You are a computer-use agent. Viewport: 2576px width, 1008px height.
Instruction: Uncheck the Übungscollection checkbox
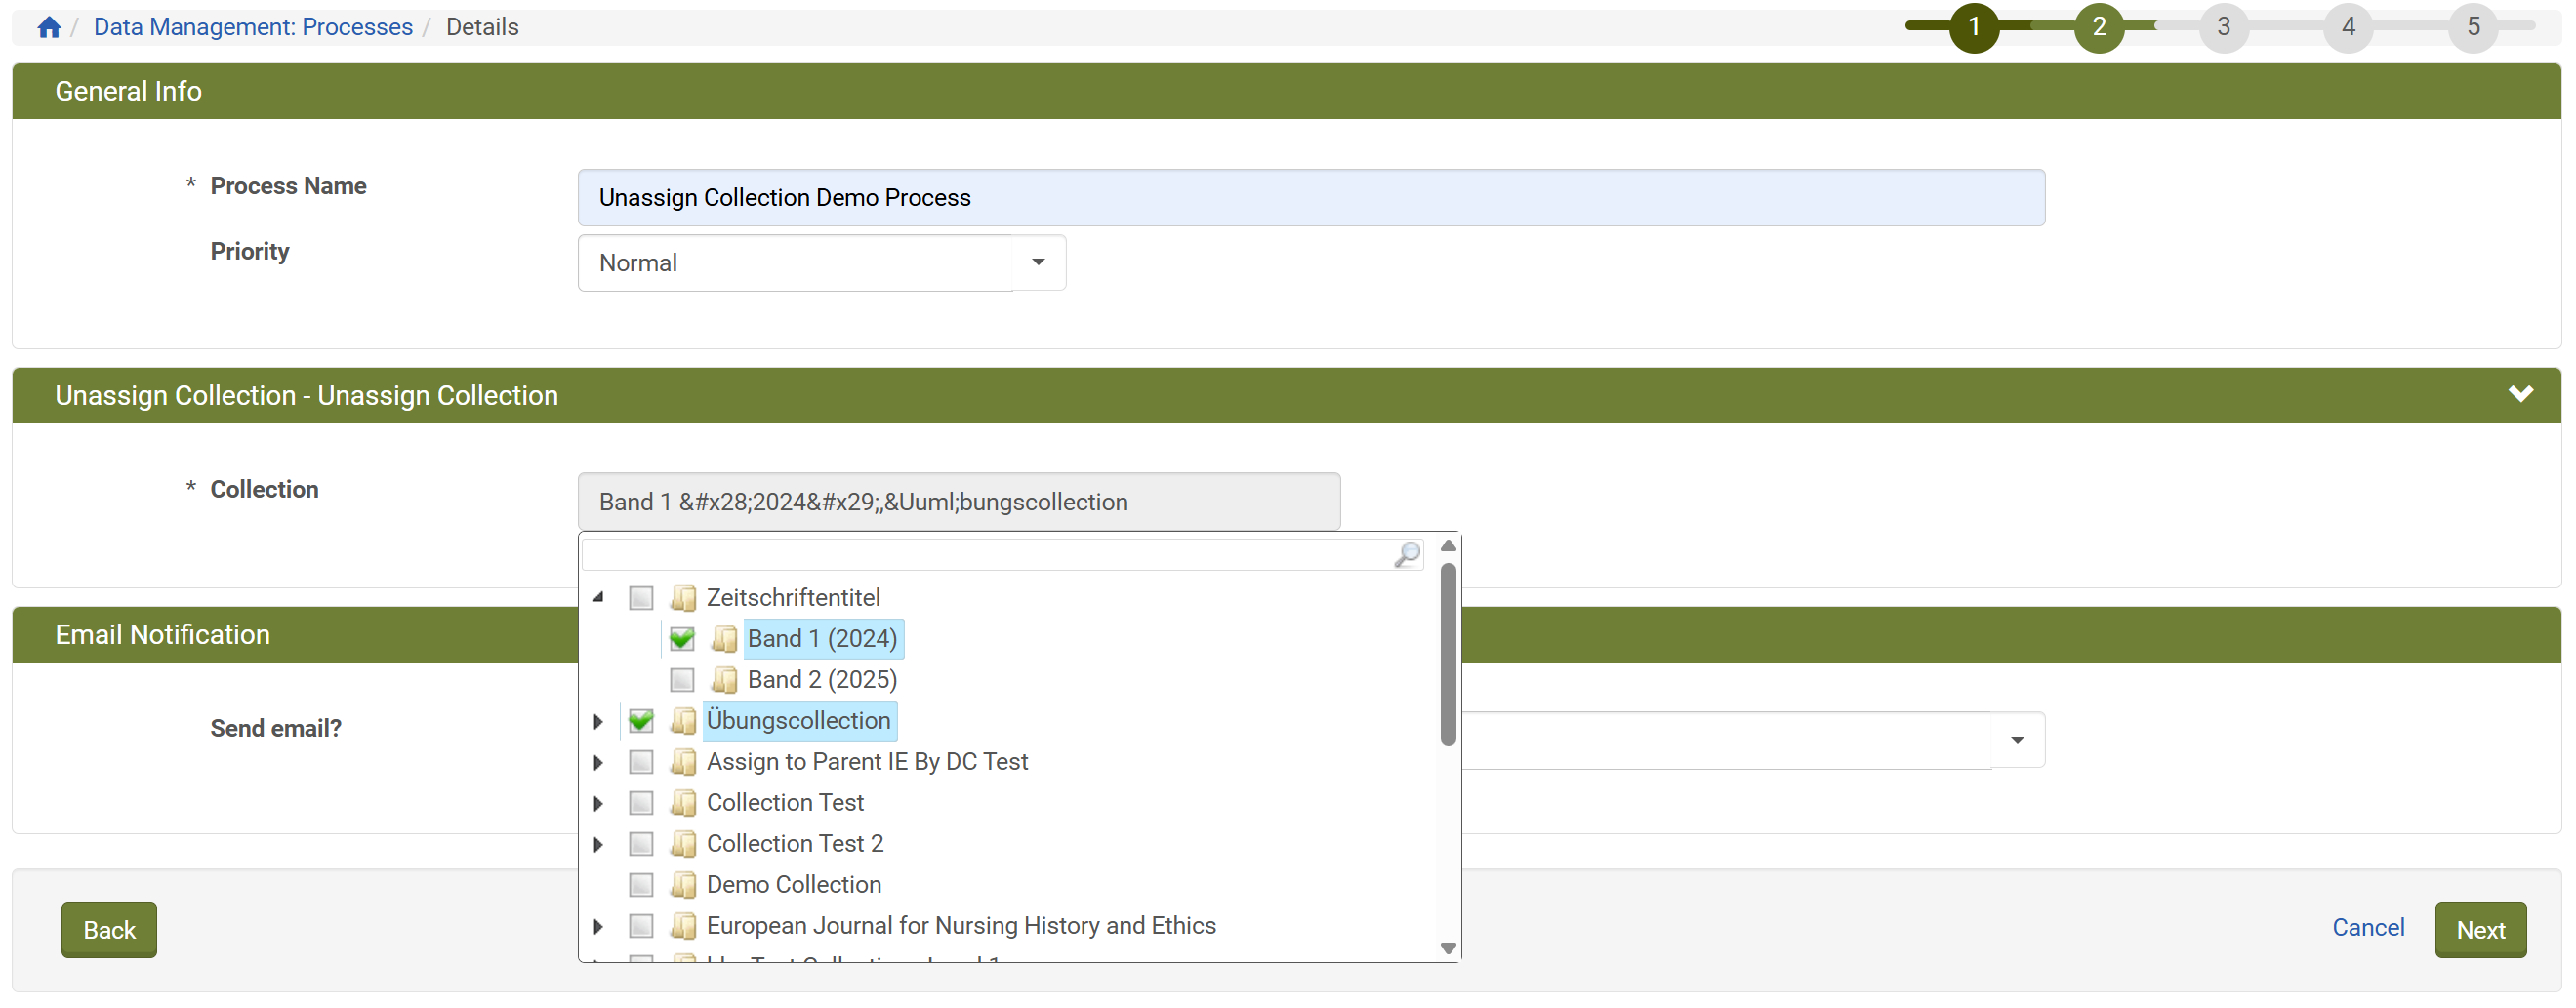click(641, 721)
